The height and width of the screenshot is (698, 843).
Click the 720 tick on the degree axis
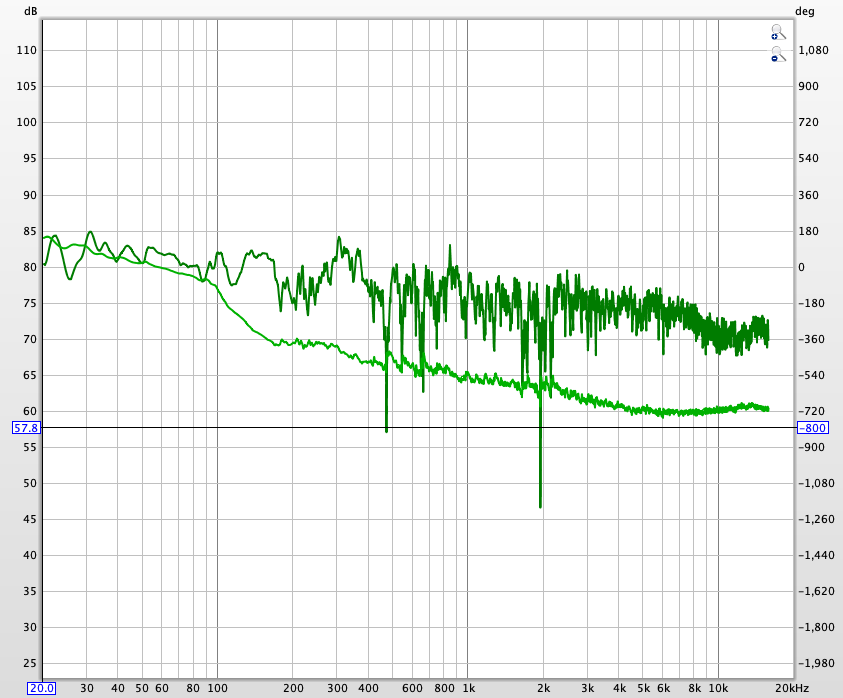(x=808, y=122)
